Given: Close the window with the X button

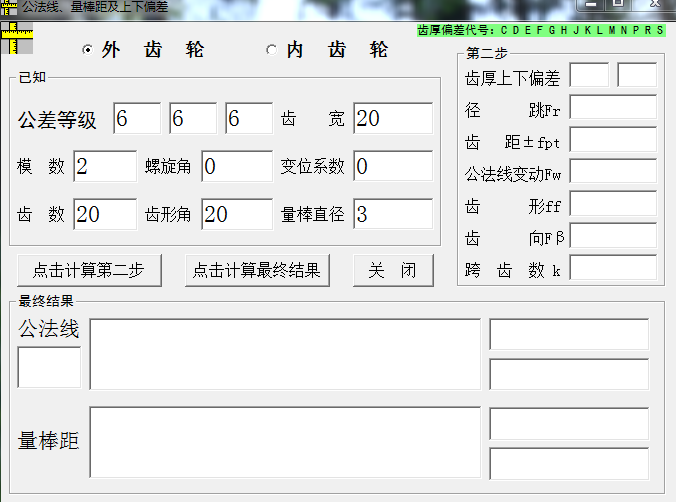Looking at the screenshot, I should pyautogui.click(x=655, y=4).
